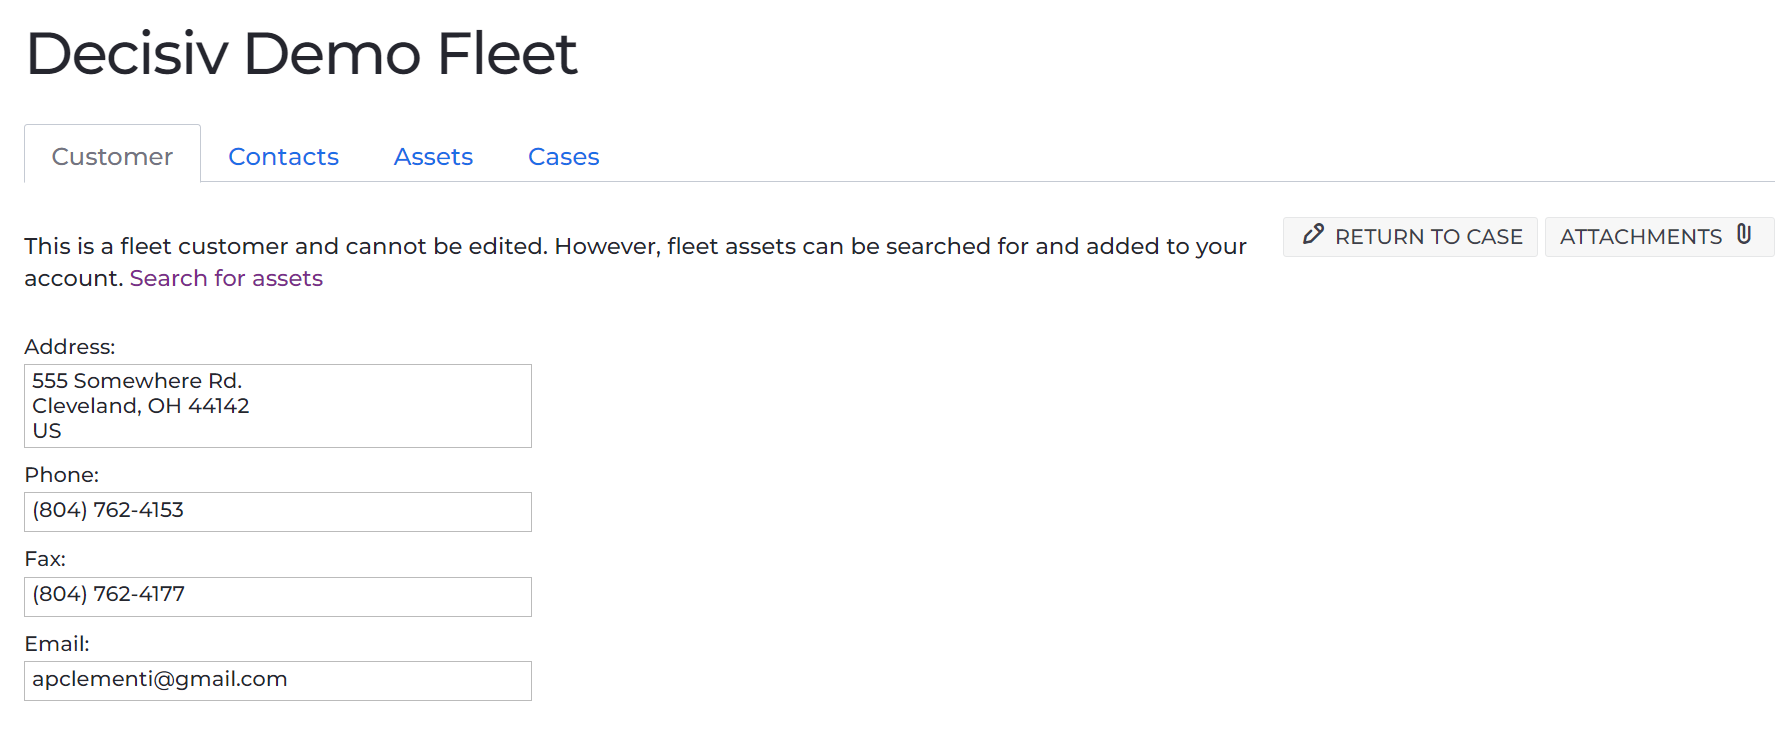Follow the Search for assets link
Image resolution: width=1785 pixels, height=740 pixels.
226,278
